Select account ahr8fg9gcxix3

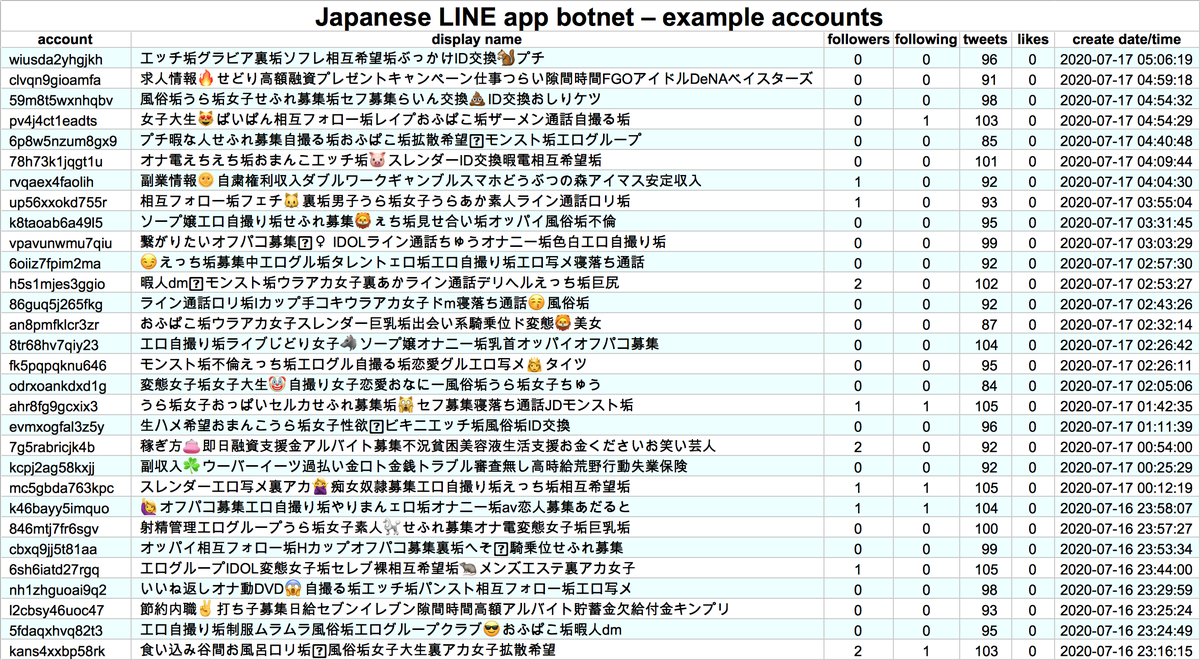pyautogui.click(x=54, y=406)
